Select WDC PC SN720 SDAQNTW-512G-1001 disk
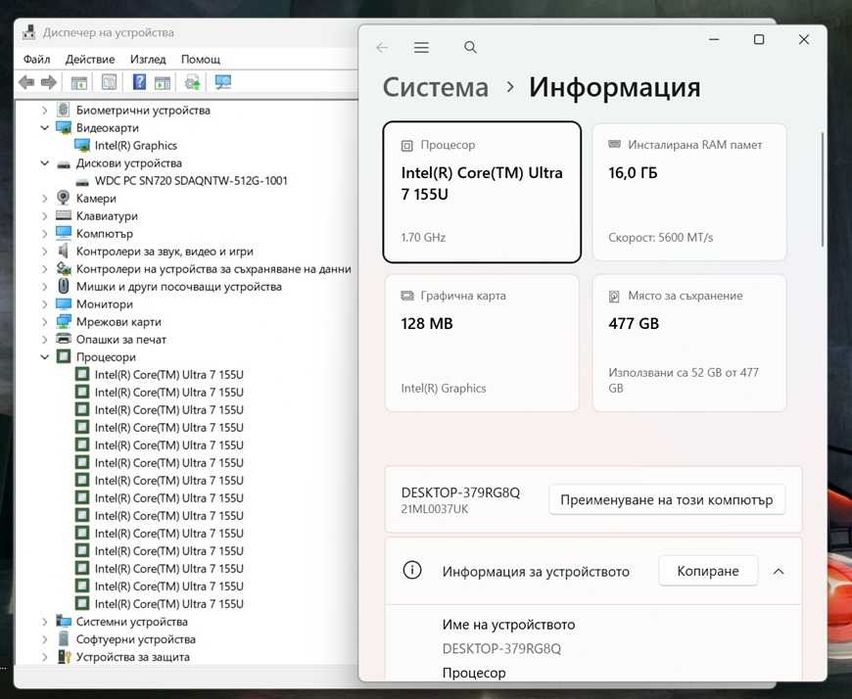The height and width of the screenshot is (699, 852). coord(191,180)
